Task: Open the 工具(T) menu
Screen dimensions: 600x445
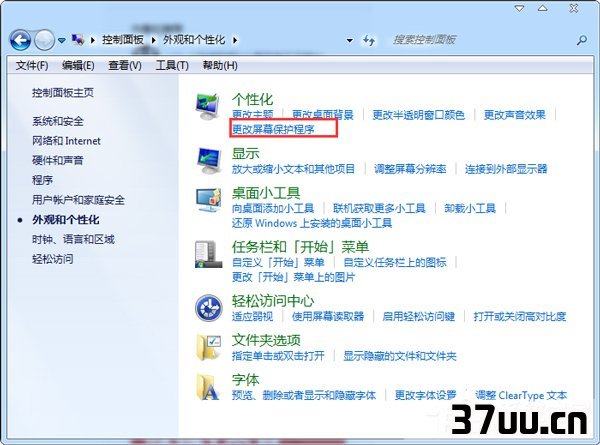Action: pos(172,65)
